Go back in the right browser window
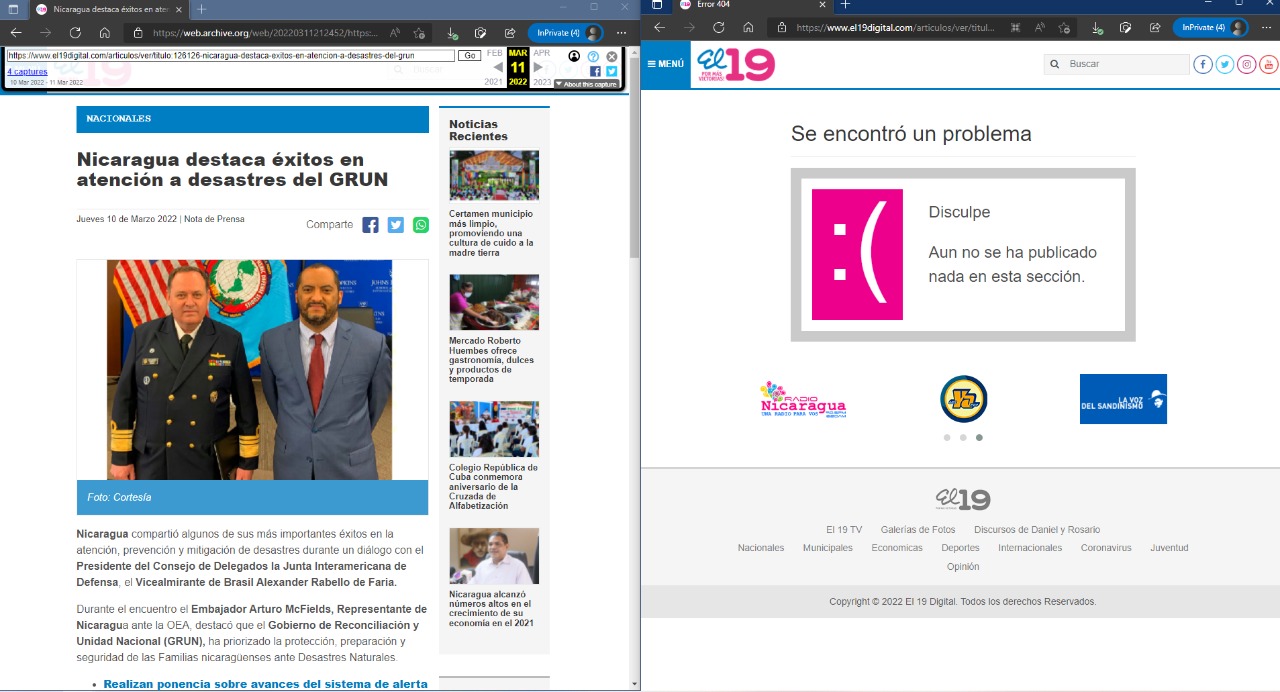The height and width of the screenshot is (692, 1280). (x=659, y=27)
